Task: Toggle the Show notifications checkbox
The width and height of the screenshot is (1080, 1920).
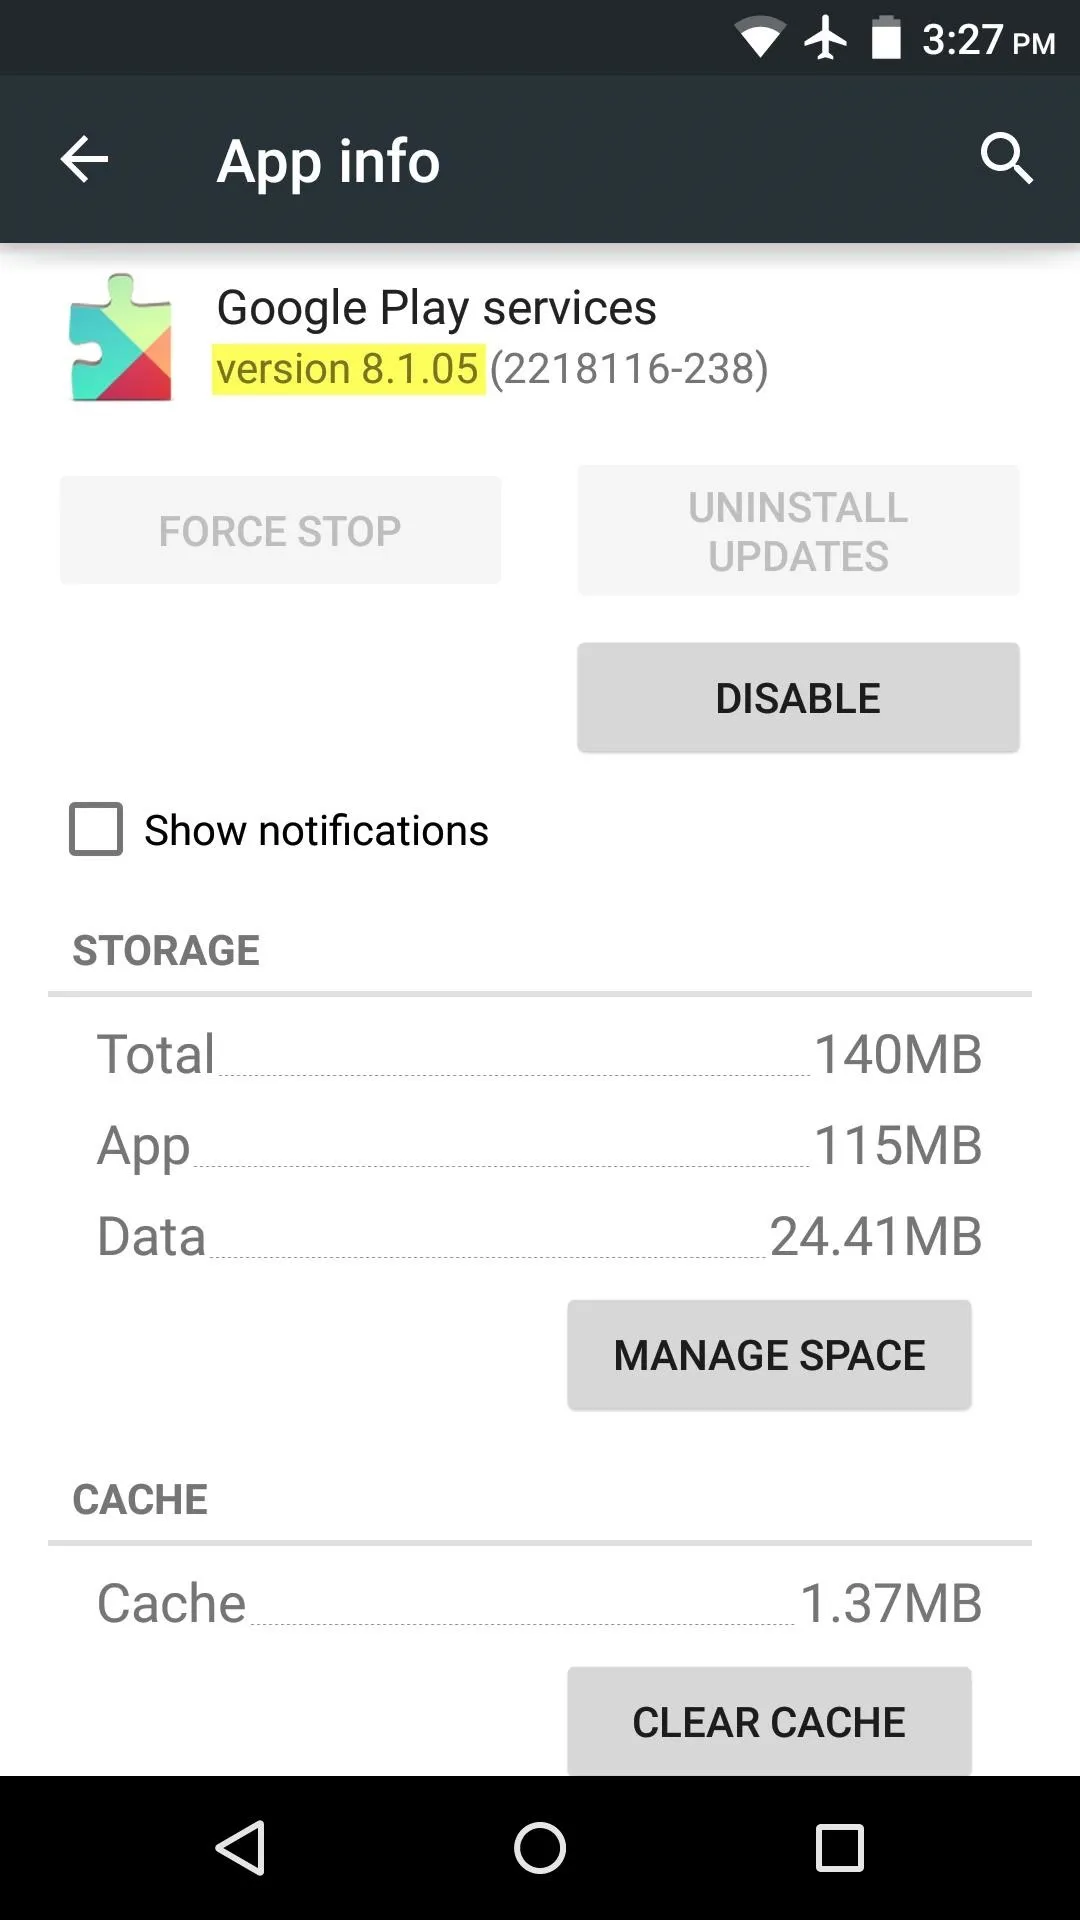Action: coord(96,829)
